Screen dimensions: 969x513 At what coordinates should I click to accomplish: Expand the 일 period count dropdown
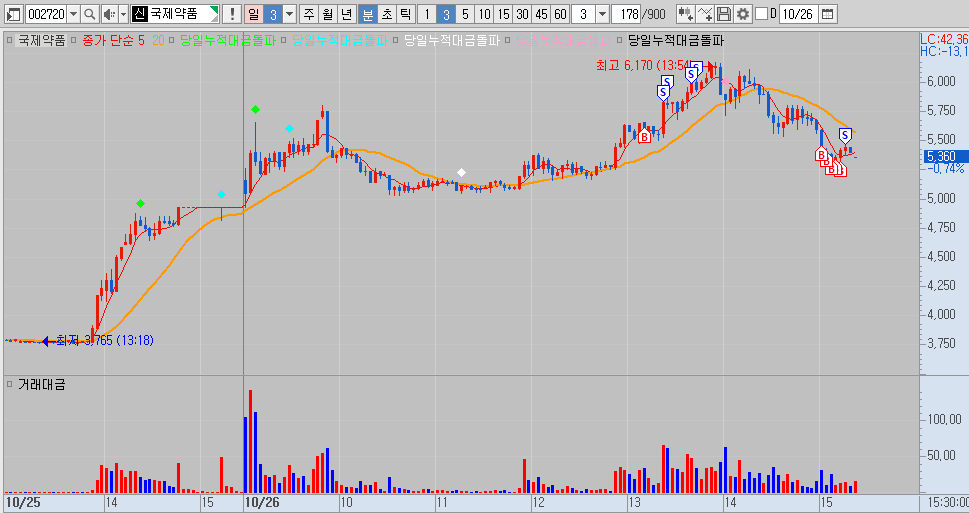[x=289, y=14]
